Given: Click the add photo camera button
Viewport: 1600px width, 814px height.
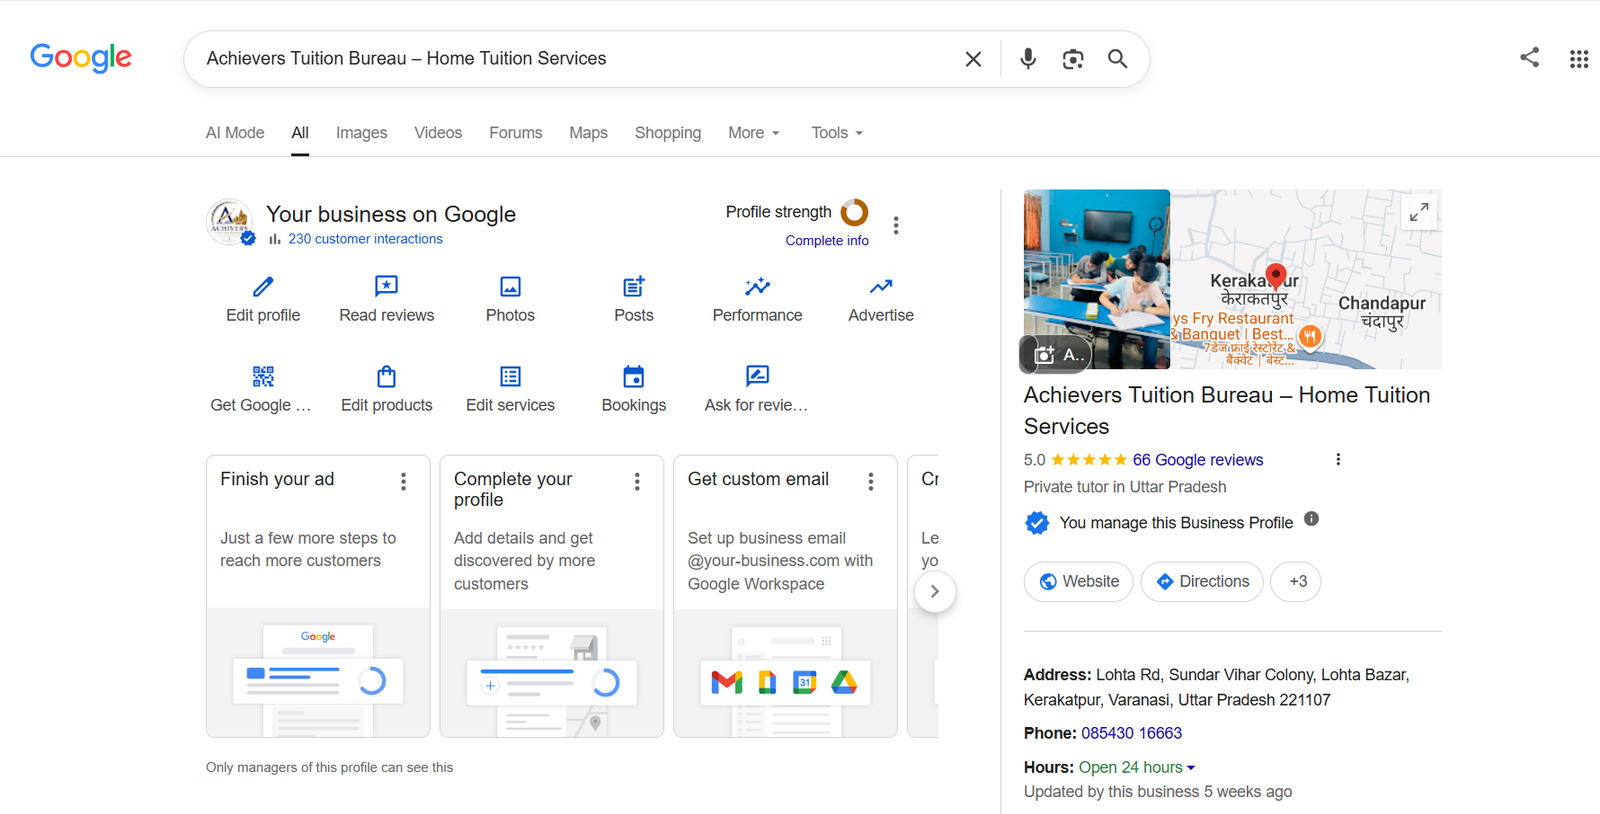Looking at the screenshot, I should tap(1055, 354).
